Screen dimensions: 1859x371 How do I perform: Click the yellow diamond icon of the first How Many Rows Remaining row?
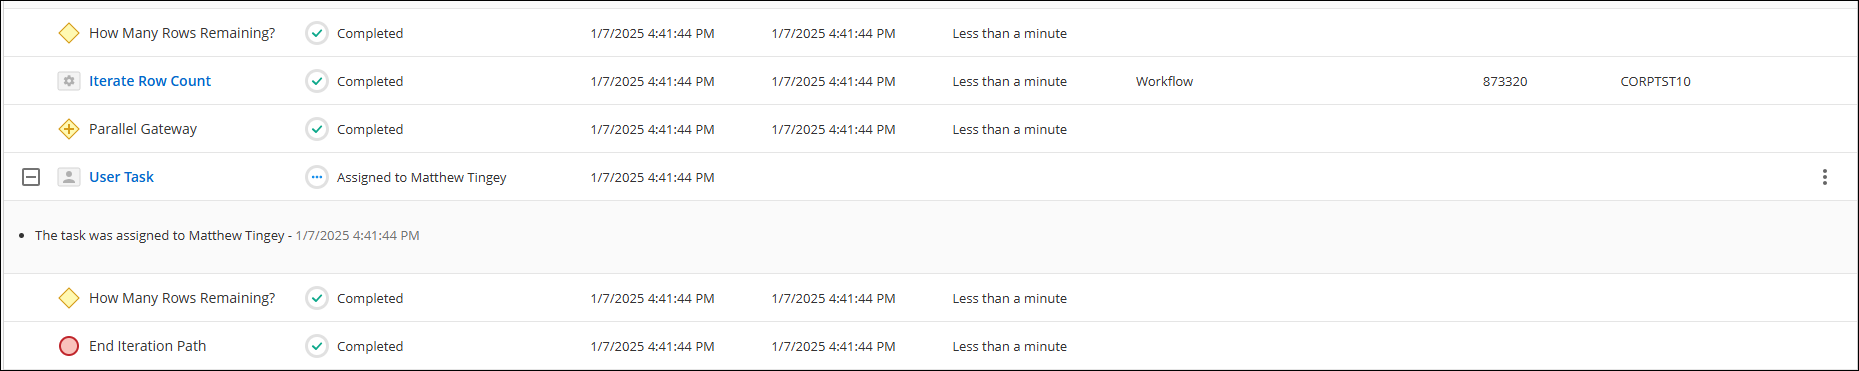point(69,33)
